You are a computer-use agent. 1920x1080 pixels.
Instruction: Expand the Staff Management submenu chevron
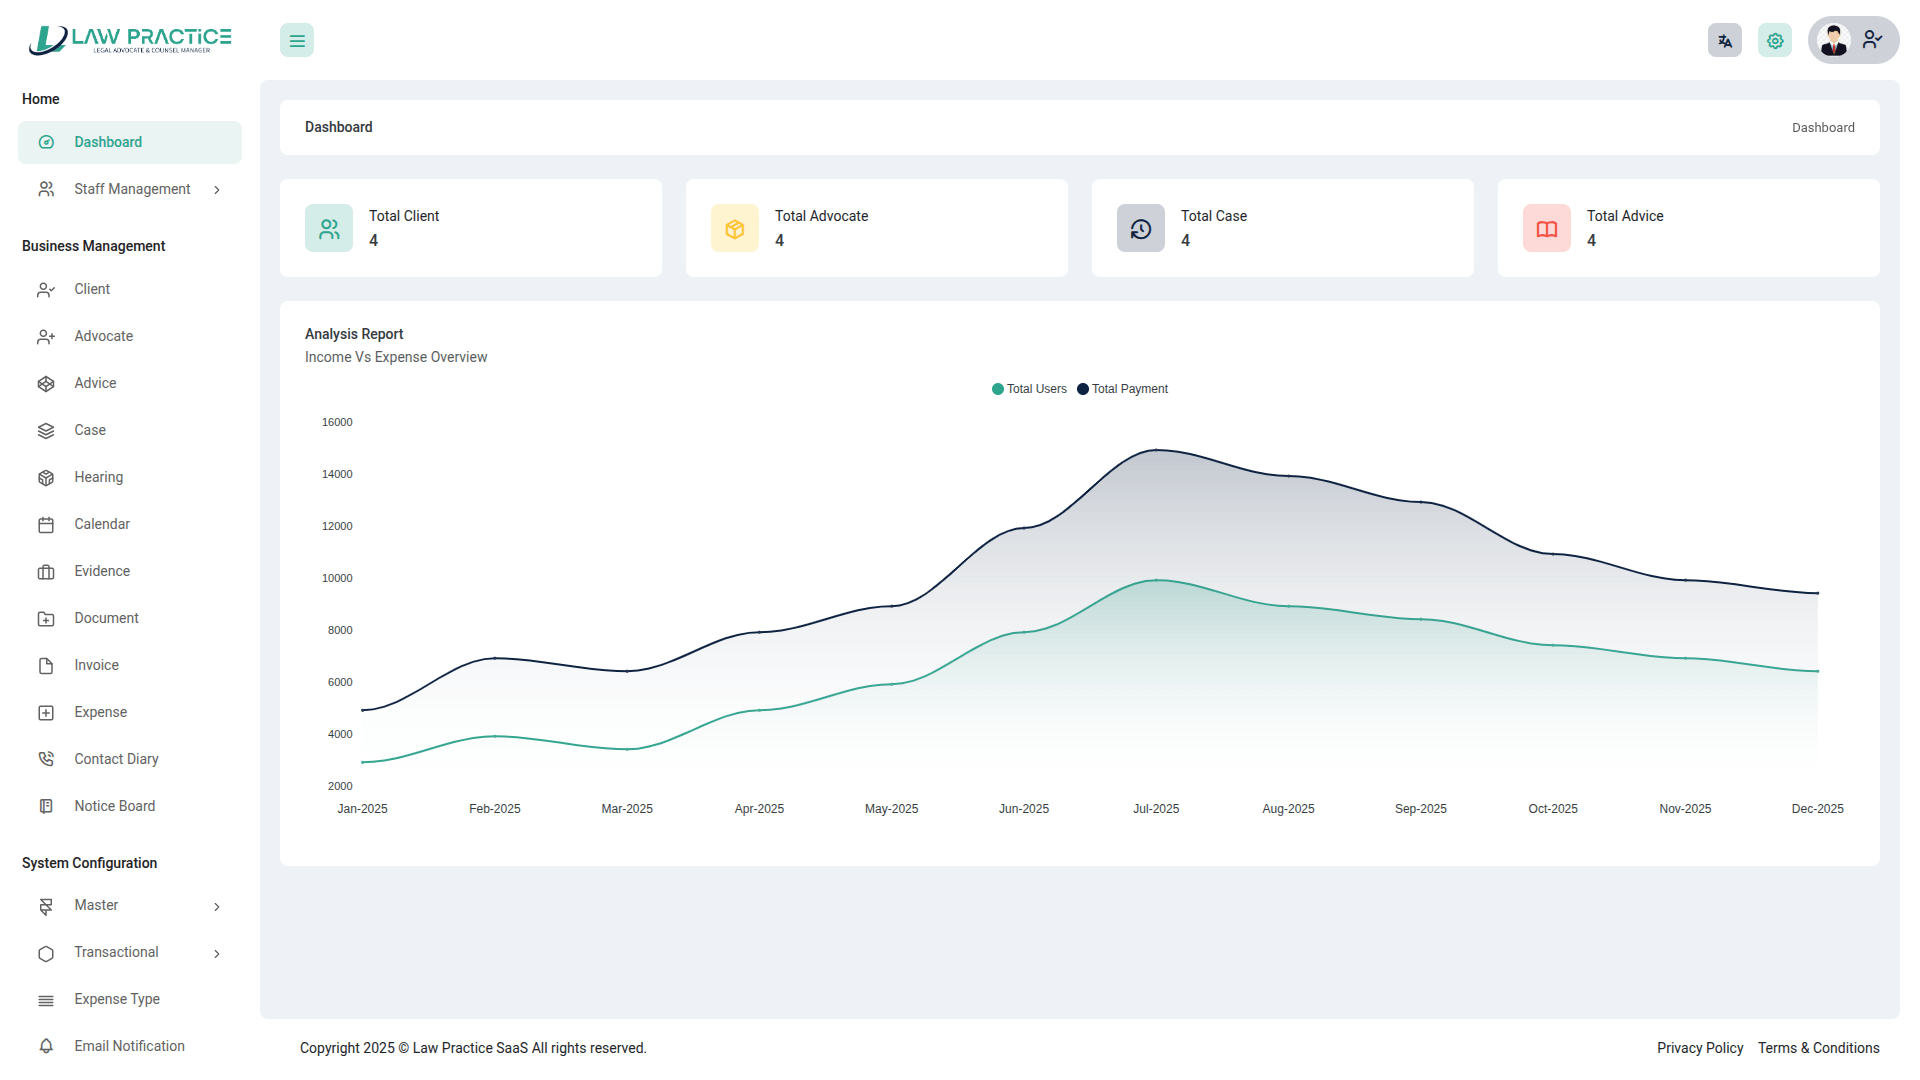[x=217, y=190]
